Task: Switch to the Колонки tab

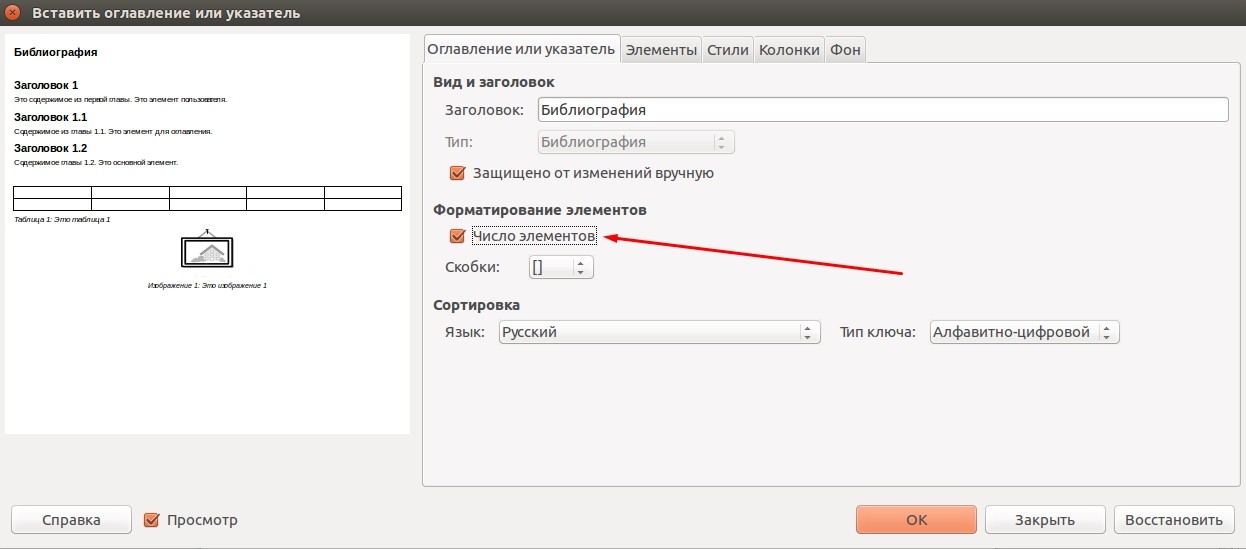Action: pyautogui.click(x=789, y=49)
